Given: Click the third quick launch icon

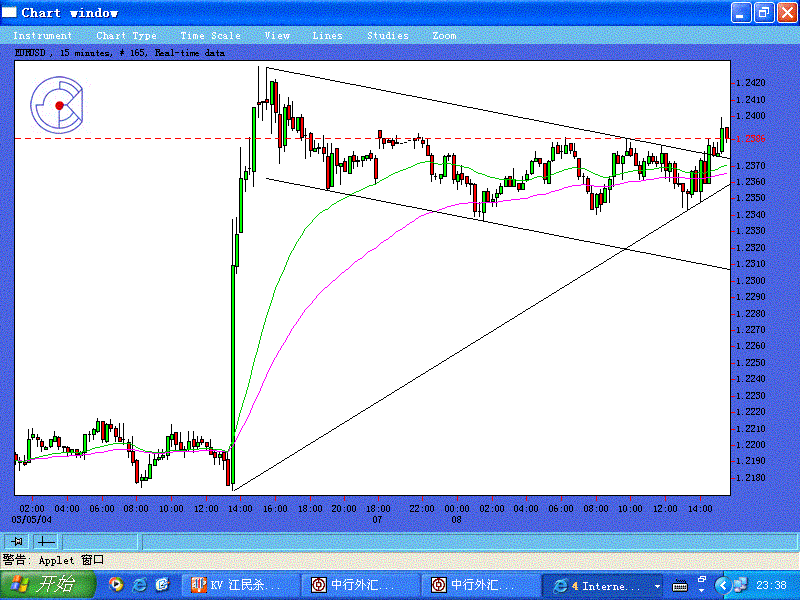Looking at the screenshot, I should pos(162,585).
